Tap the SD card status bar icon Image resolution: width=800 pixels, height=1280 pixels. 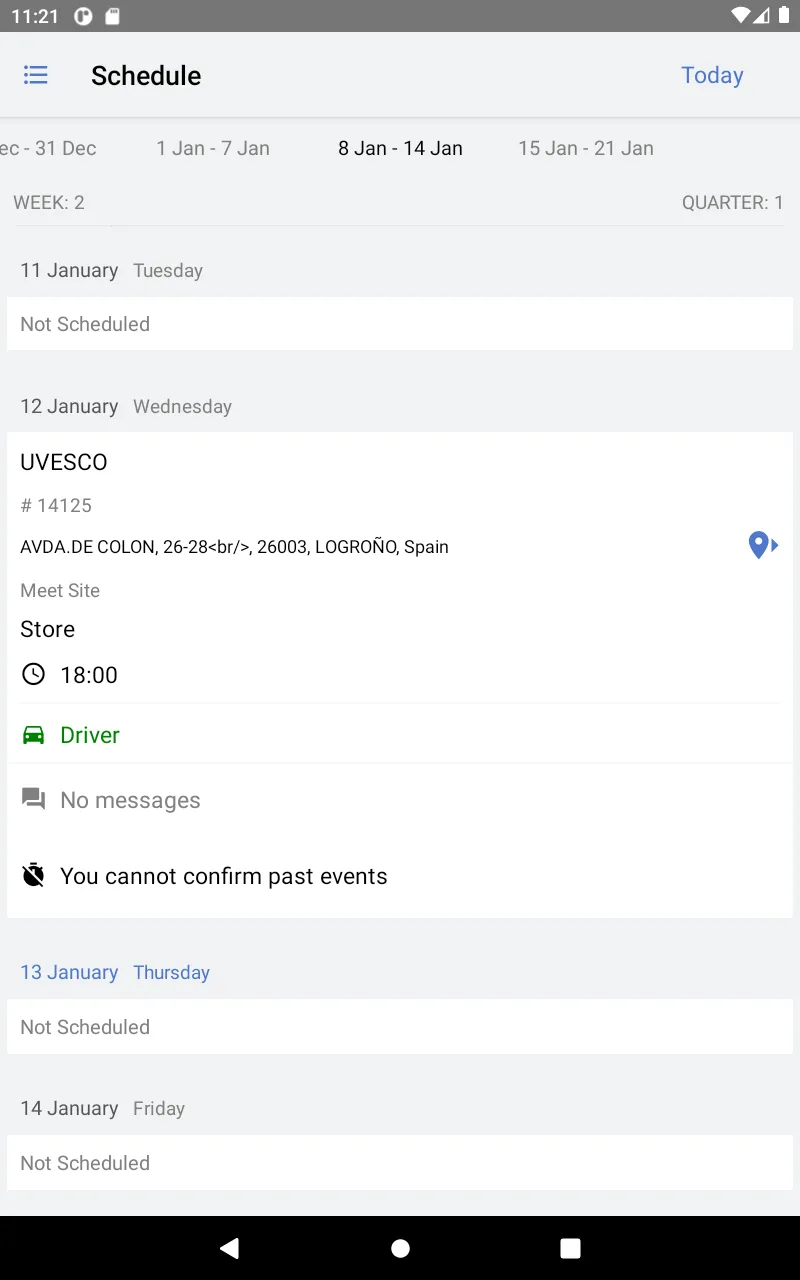[x=112, y=16]
